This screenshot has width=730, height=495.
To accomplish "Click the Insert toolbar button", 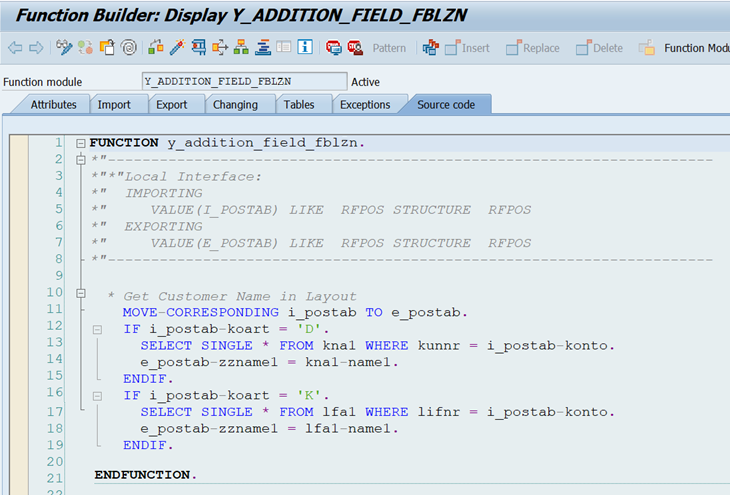I will click(467, 48).
